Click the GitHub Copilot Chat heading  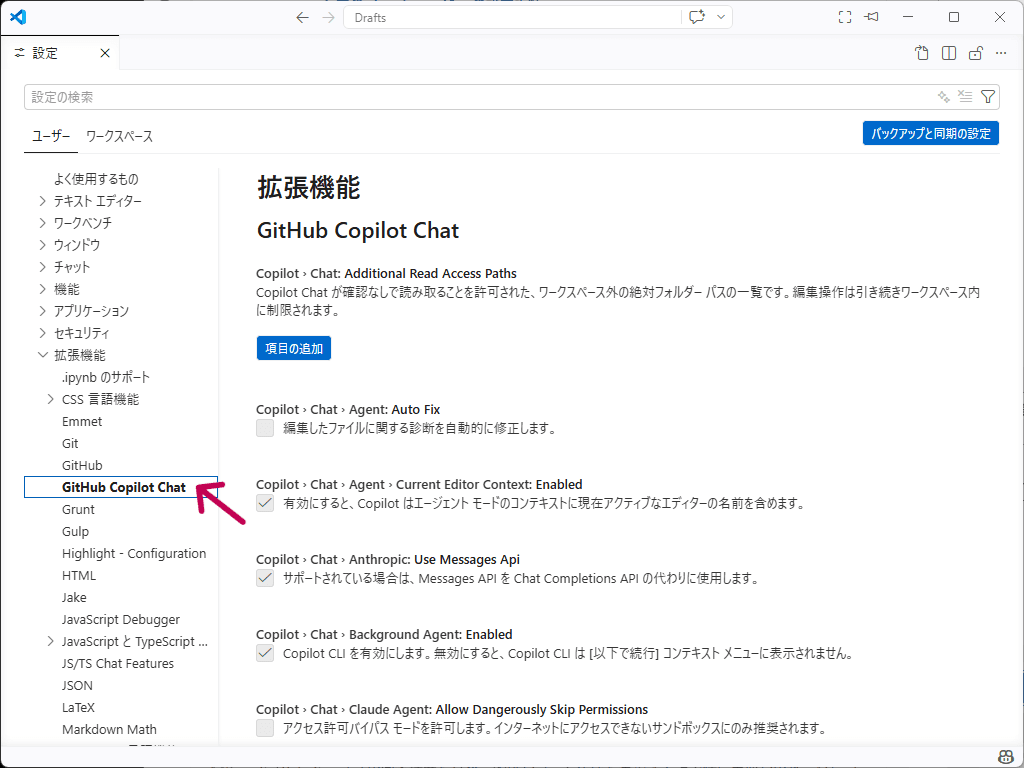(x=358, y=231)
